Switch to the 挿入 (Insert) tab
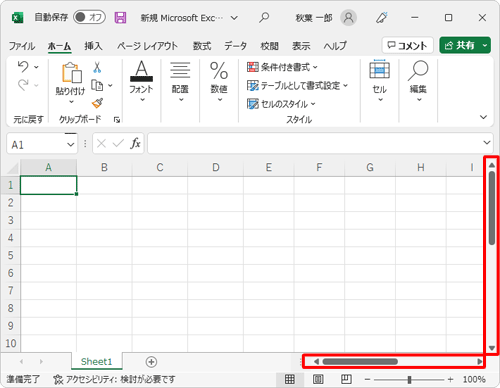Viewport: 500px width, 388px height. tap(93, 46)
